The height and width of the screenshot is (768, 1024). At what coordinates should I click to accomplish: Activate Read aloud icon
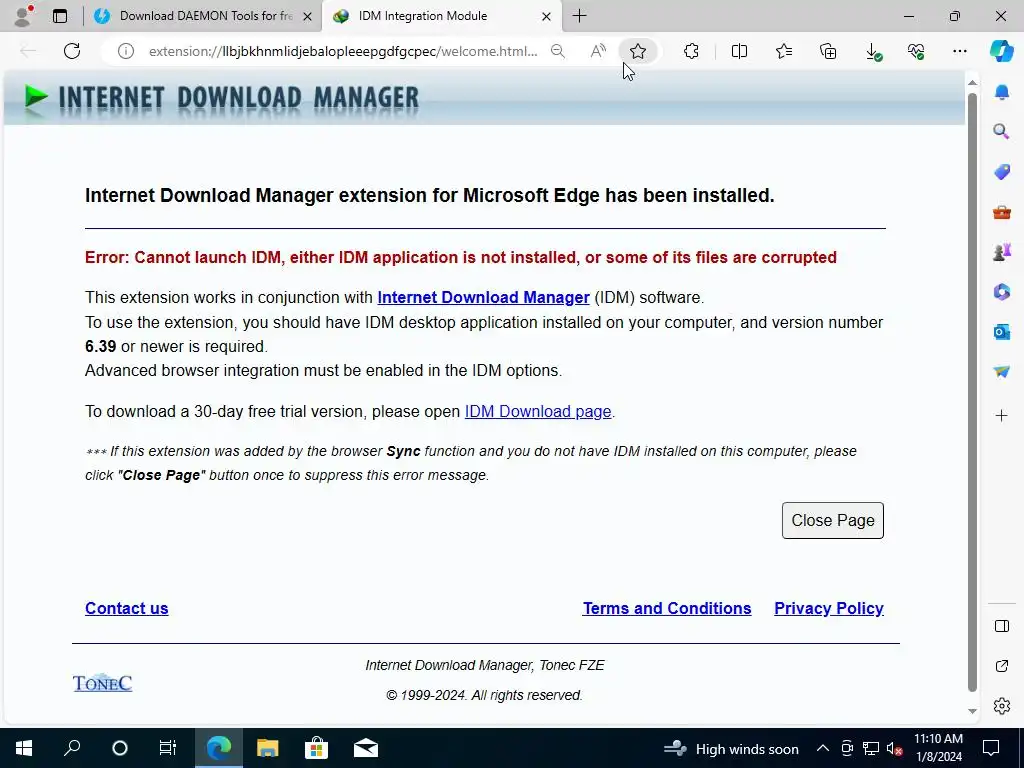point(598,51)
